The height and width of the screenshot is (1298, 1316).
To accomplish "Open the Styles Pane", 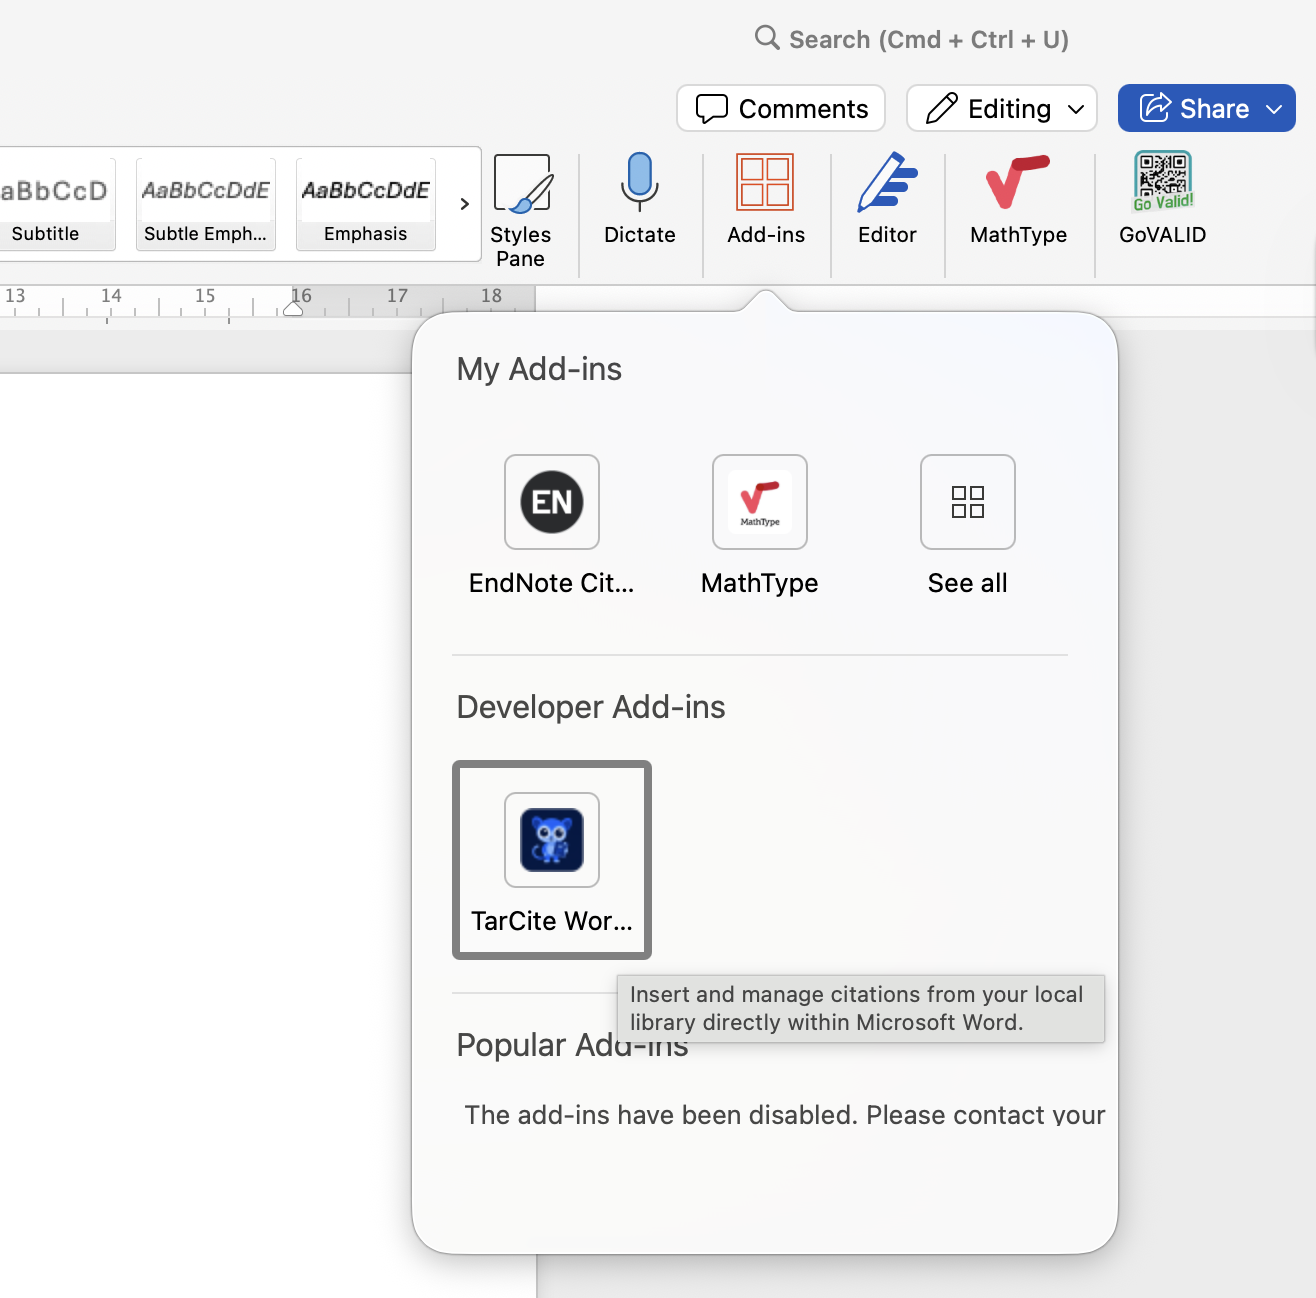I will pos(521,211).
